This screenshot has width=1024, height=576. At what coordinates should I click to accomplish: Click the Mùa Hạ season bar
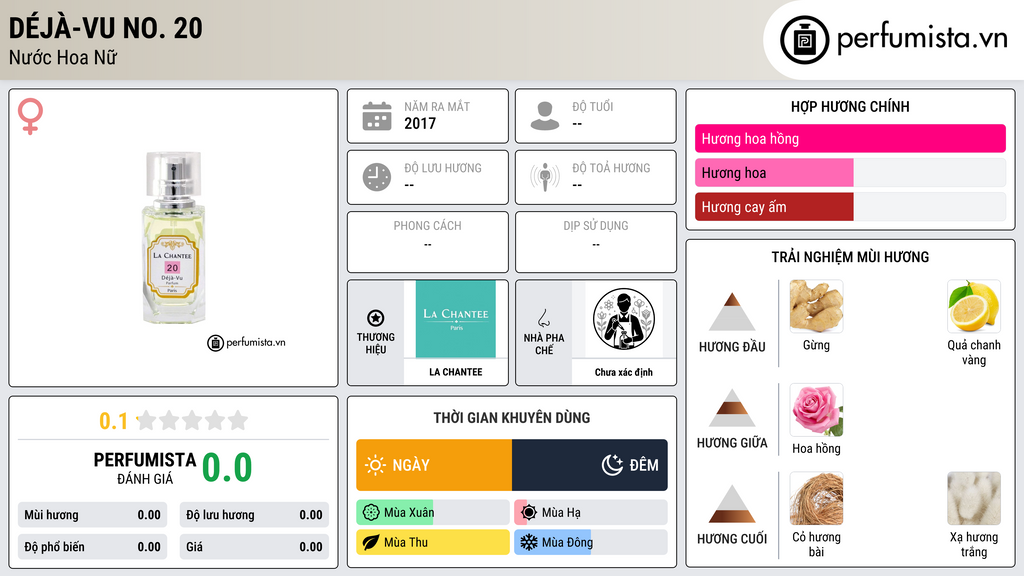591,513
